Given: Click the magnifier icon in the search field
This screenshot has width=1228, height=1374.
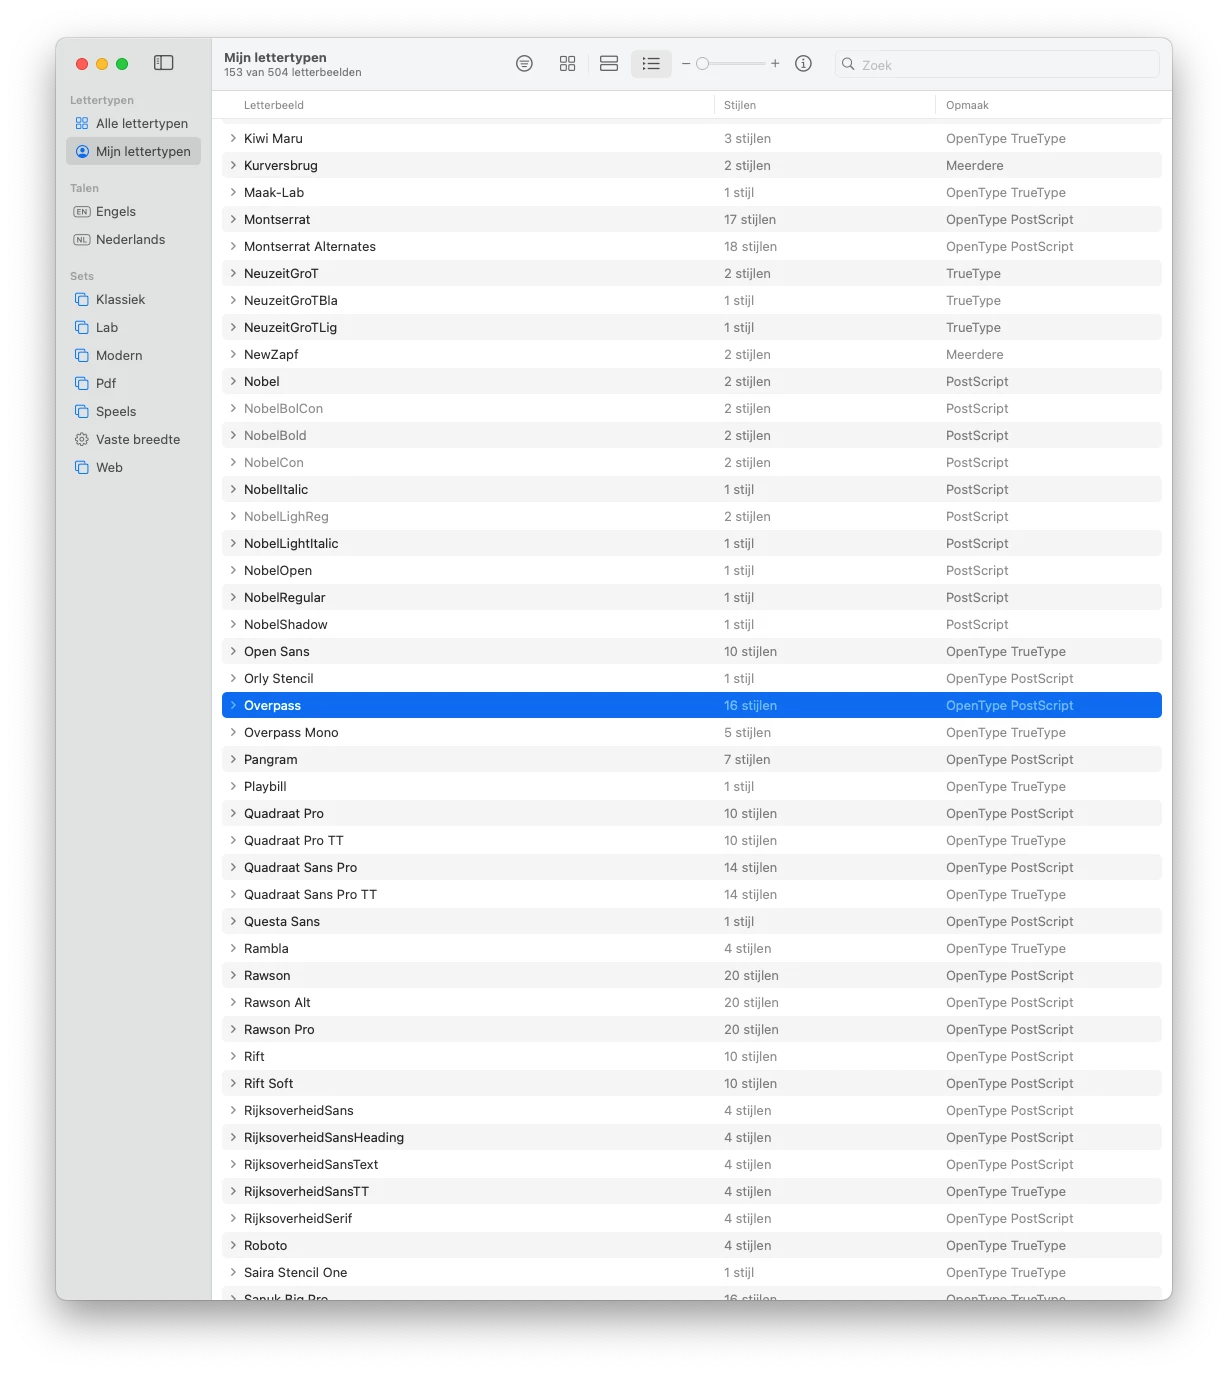Looking at the screenshot, I should 848,64.
